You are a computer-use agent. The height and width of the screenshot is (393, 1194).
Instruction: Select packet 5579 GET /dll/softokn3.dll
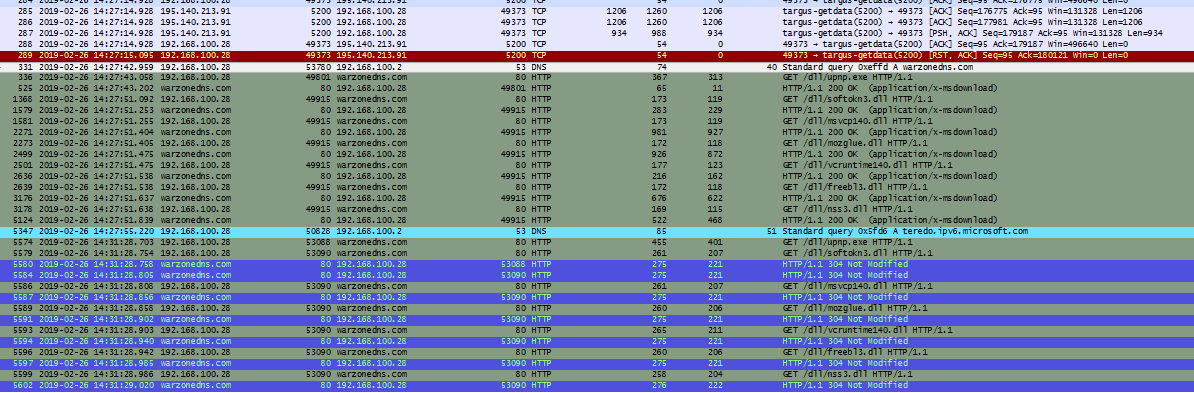(x=597, y=253)
